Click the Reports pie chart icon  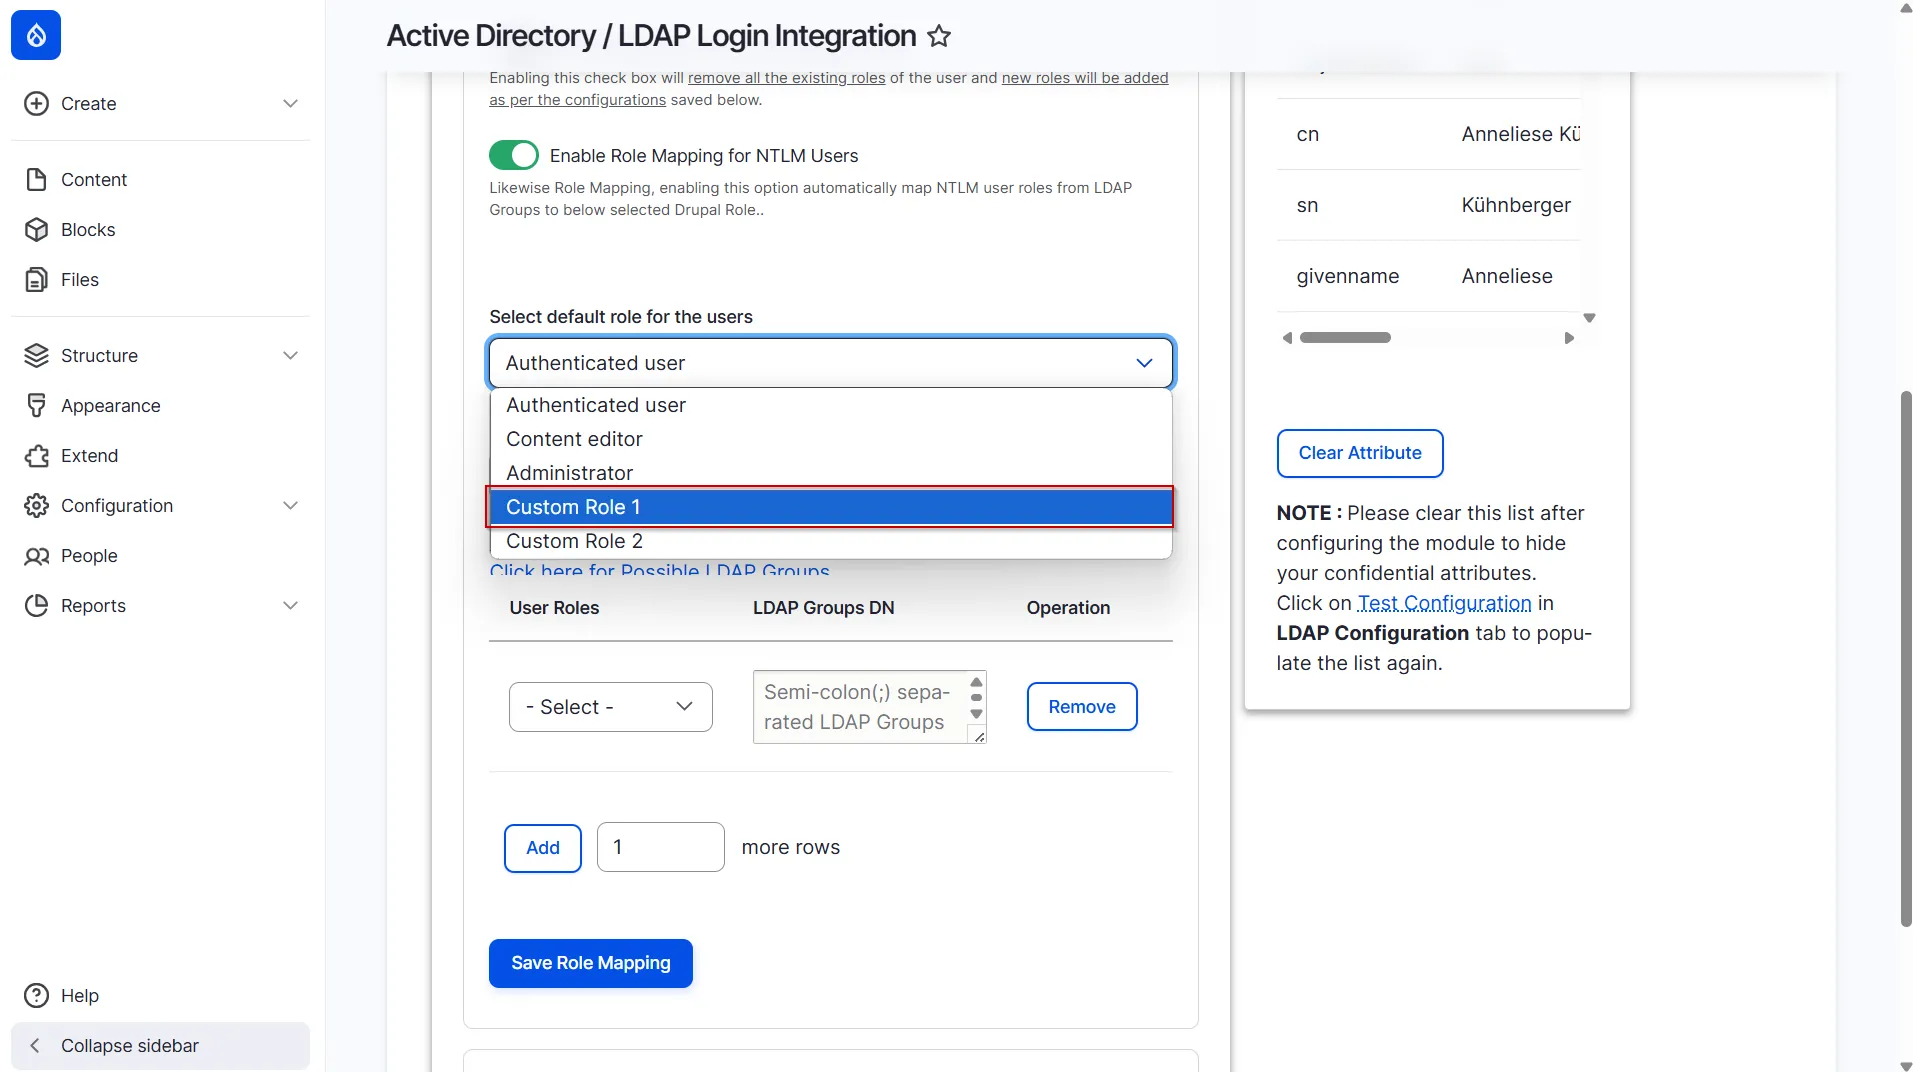click(x=36, y=606)
